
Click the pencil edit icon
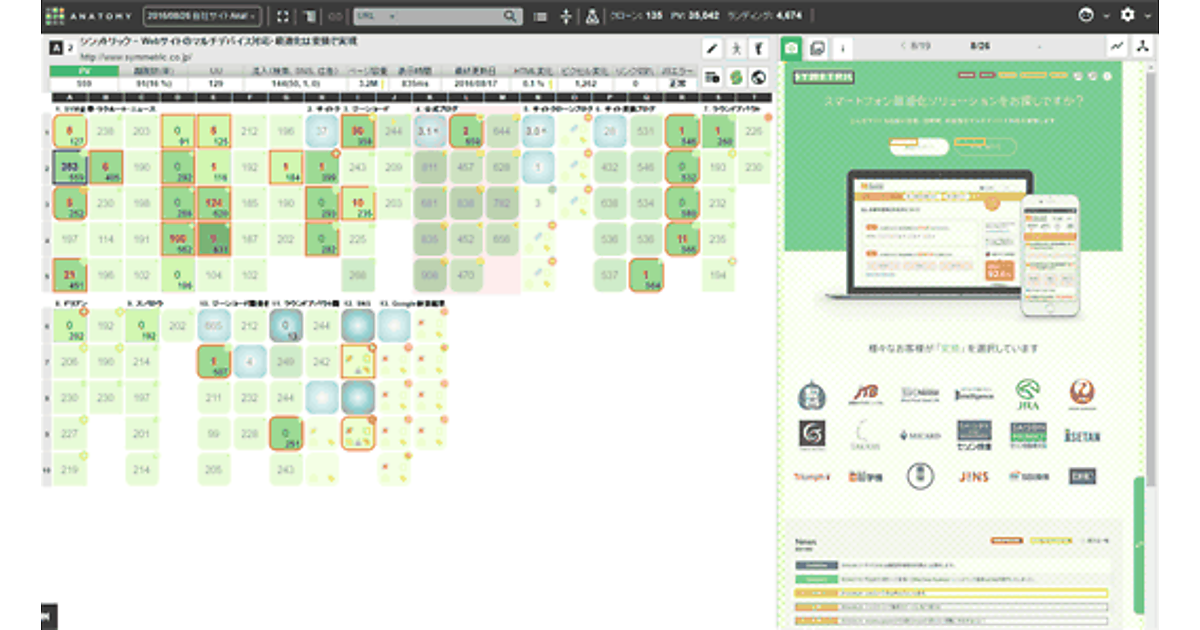[x=712, y=47]
